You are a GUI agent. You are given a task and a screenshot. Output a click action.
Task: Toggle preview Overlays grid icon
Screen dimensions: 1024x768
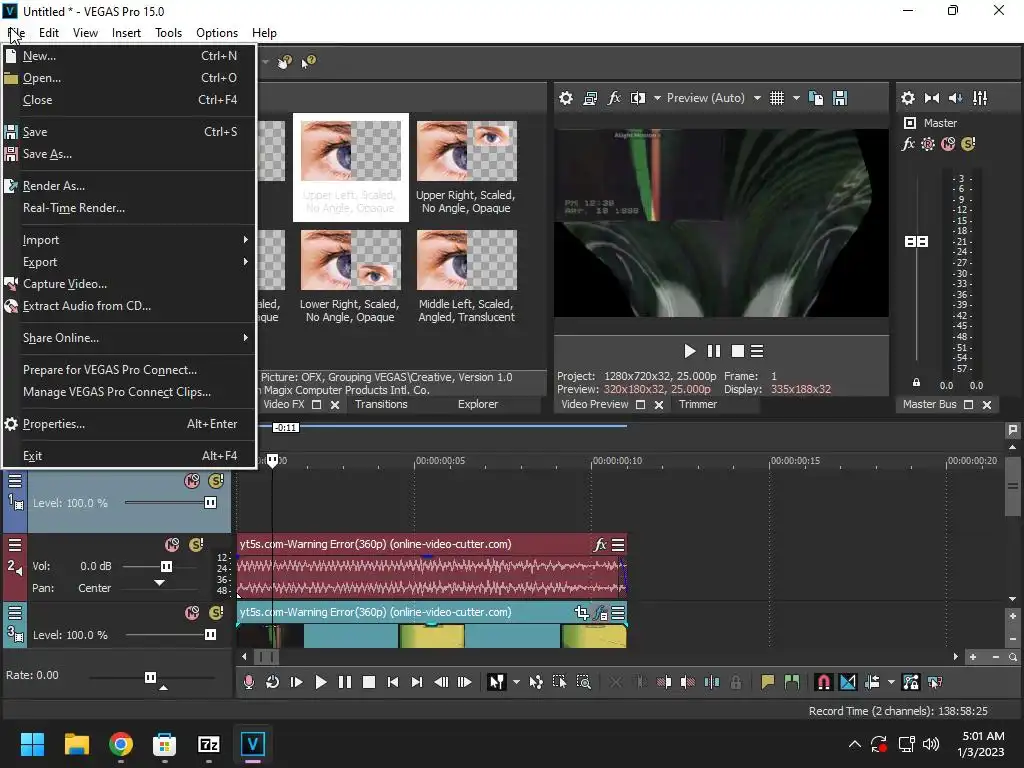point(776,98)
